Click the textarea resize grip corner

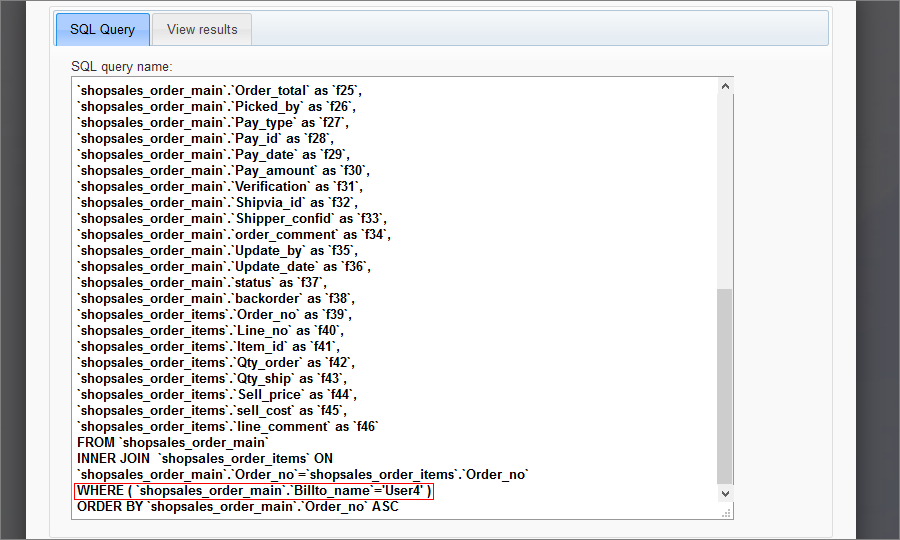[726, 512]
